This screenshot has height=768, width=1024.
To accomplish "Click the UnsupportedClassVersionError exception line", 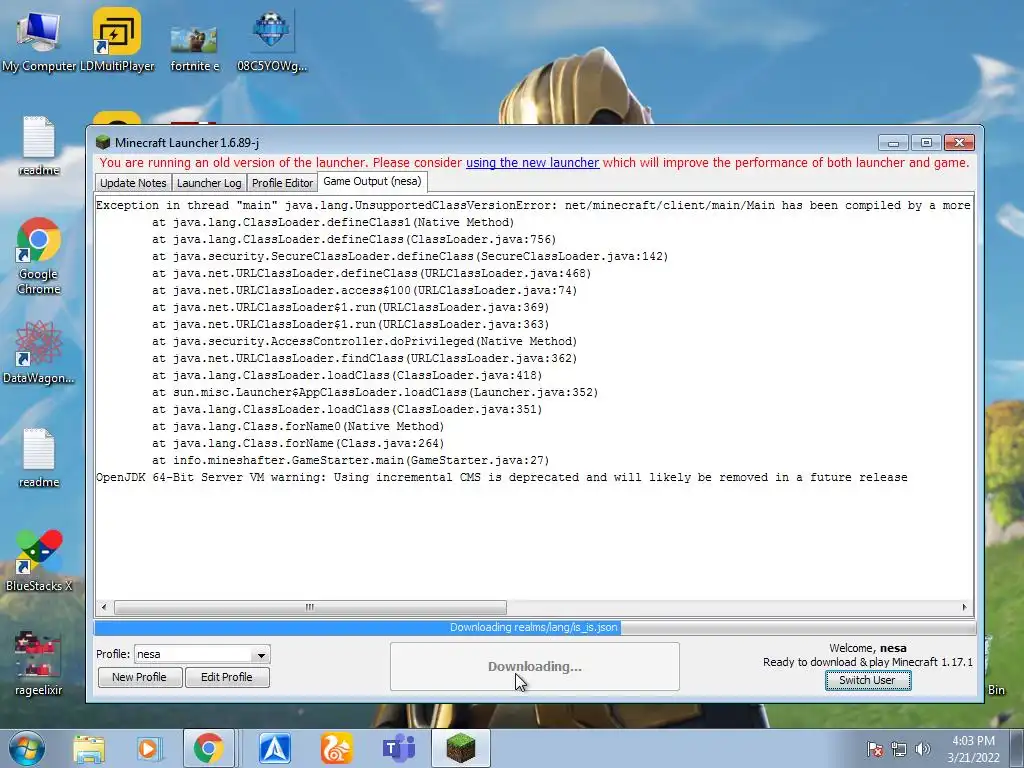I will (x=533, y=205).
